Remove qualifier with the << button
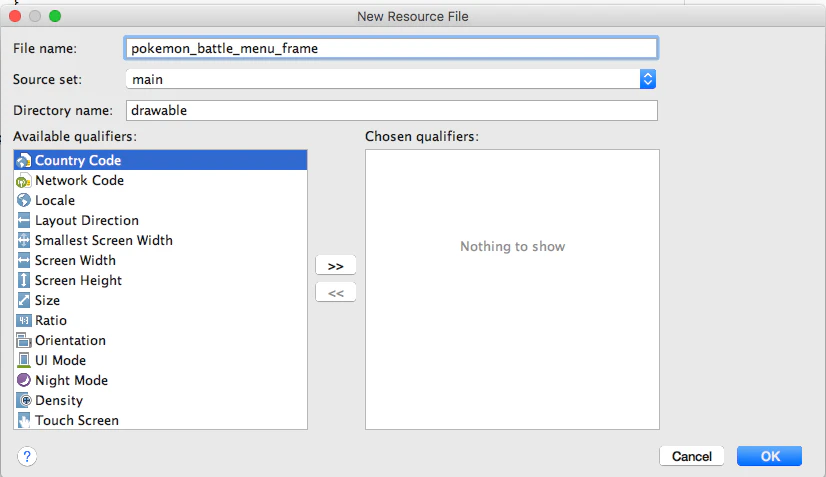Image resolution: width=826 pixels, height=477 pixels. (336, 293)
